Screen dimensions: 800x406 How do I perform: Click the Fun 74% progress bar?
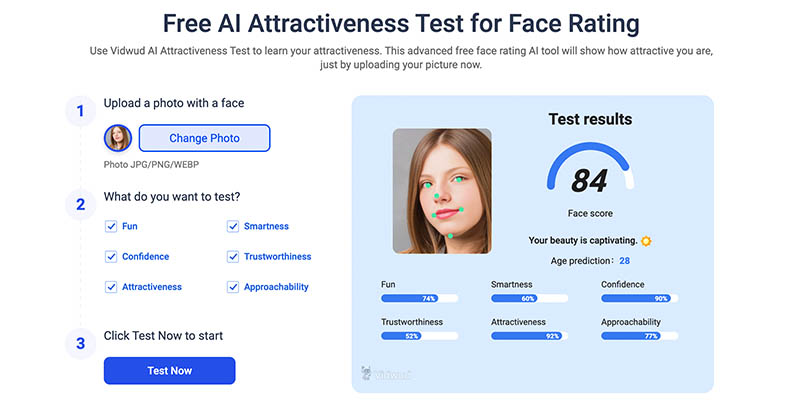tap(419, 298)
